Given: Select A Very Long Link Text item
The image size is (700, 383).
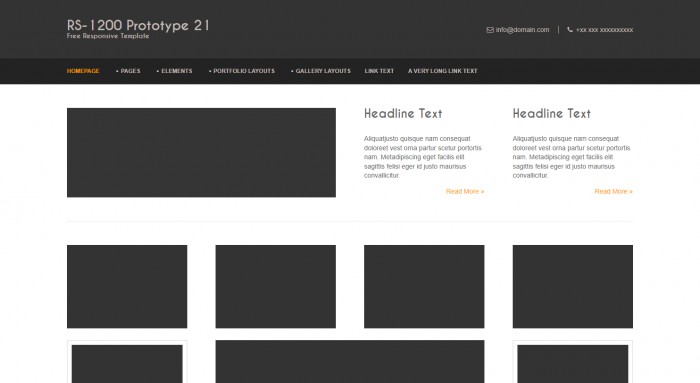Looking at the screenshot, I should pyautogui.click(x=442, y=71).
